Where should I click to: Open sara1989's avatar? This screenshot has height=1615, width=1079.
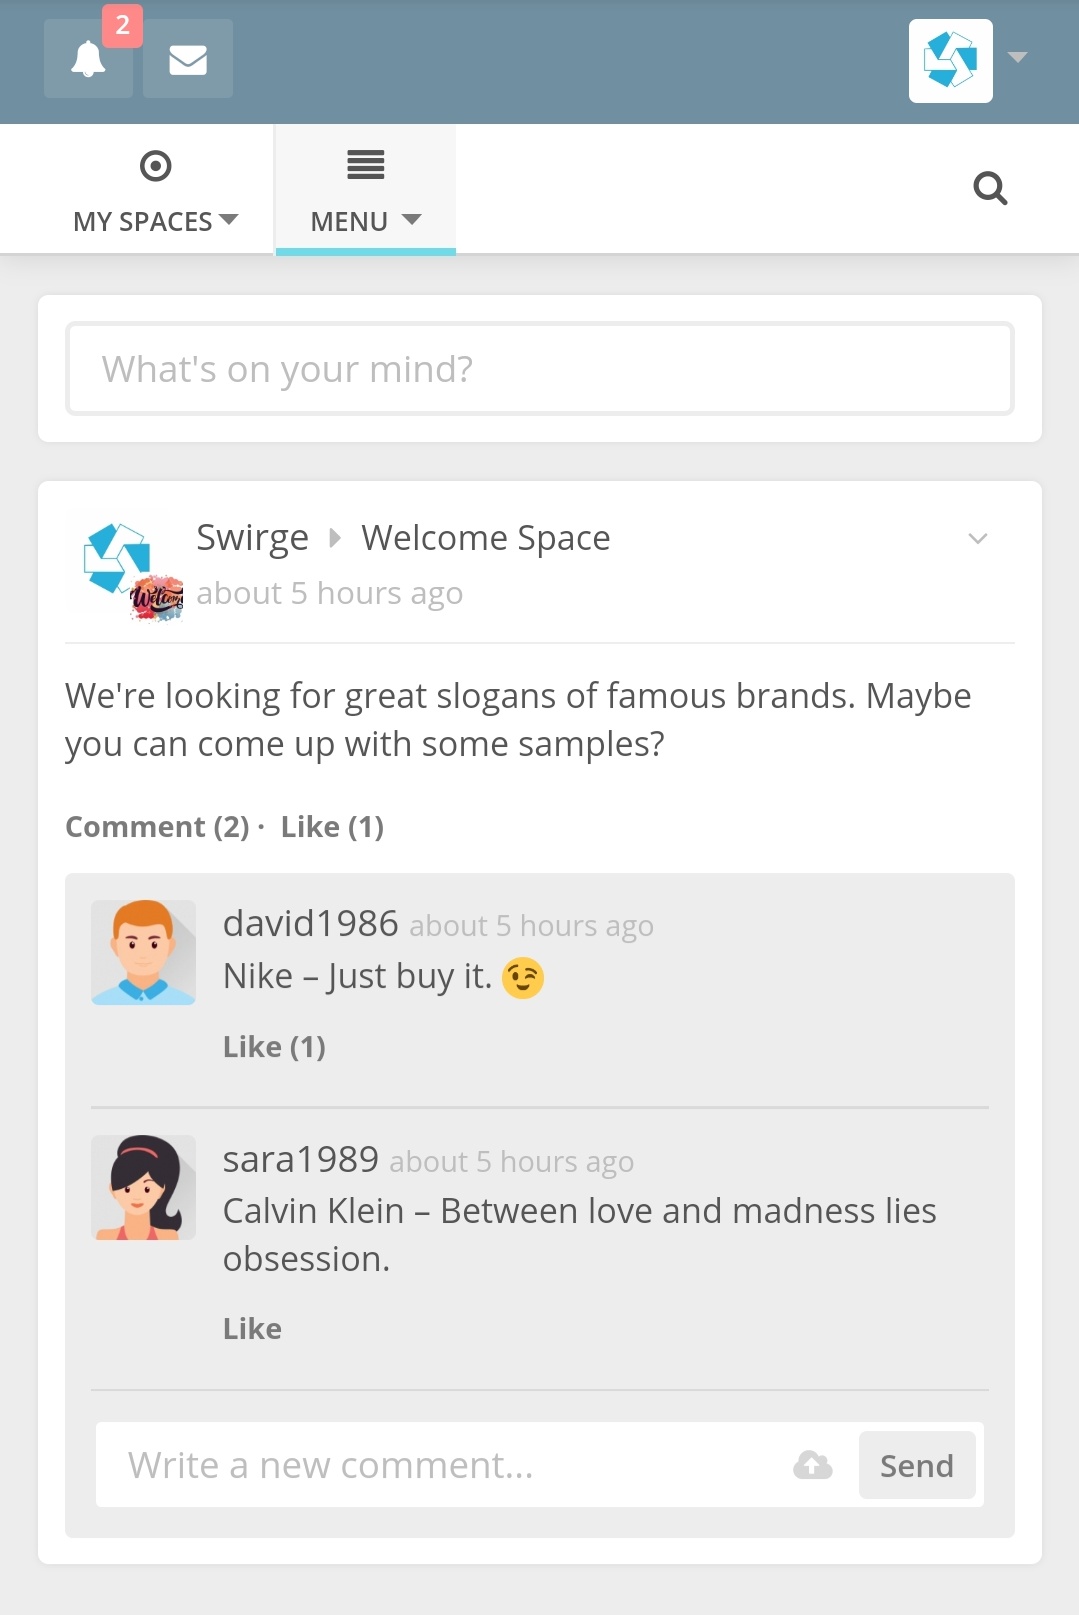[143, 1187]
